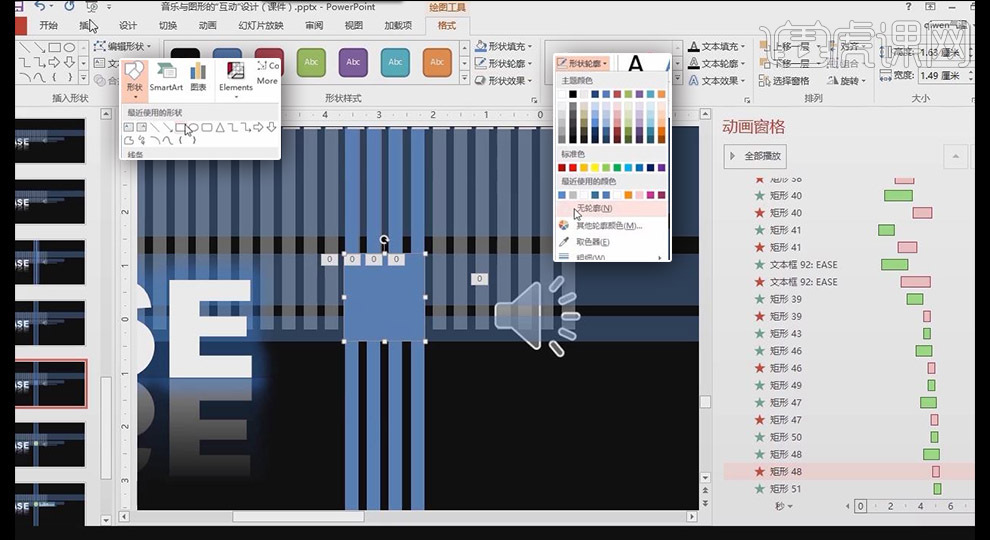Click the 图表 chart icon
The image size is (990, 540).
[x=198, y=78]
